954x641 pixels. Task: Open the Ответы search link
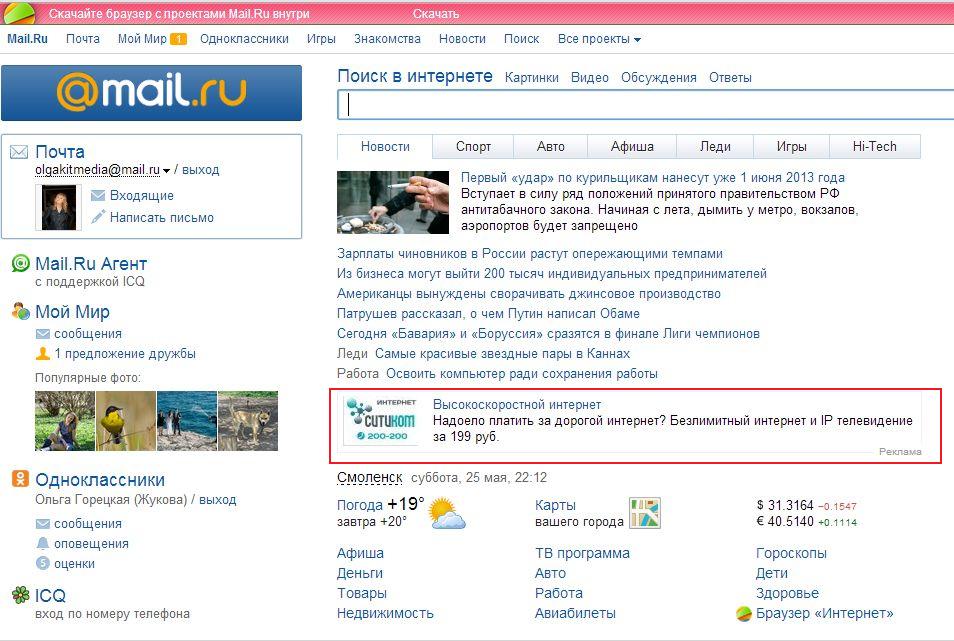pyautogui.click(x=730, y=78)
